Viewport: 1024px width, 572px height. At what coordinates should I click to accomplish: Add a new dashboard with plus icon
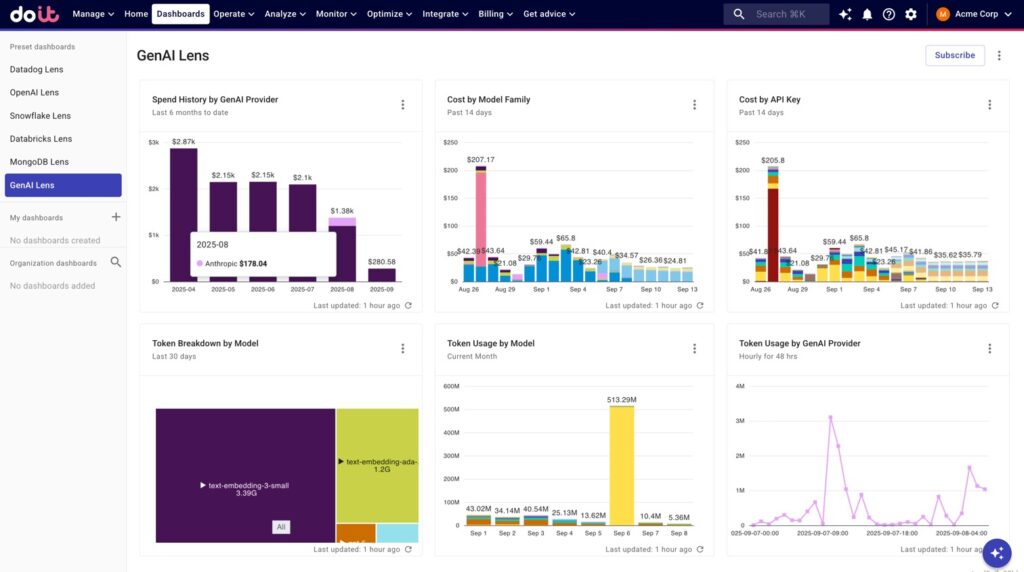click(116, 217)
